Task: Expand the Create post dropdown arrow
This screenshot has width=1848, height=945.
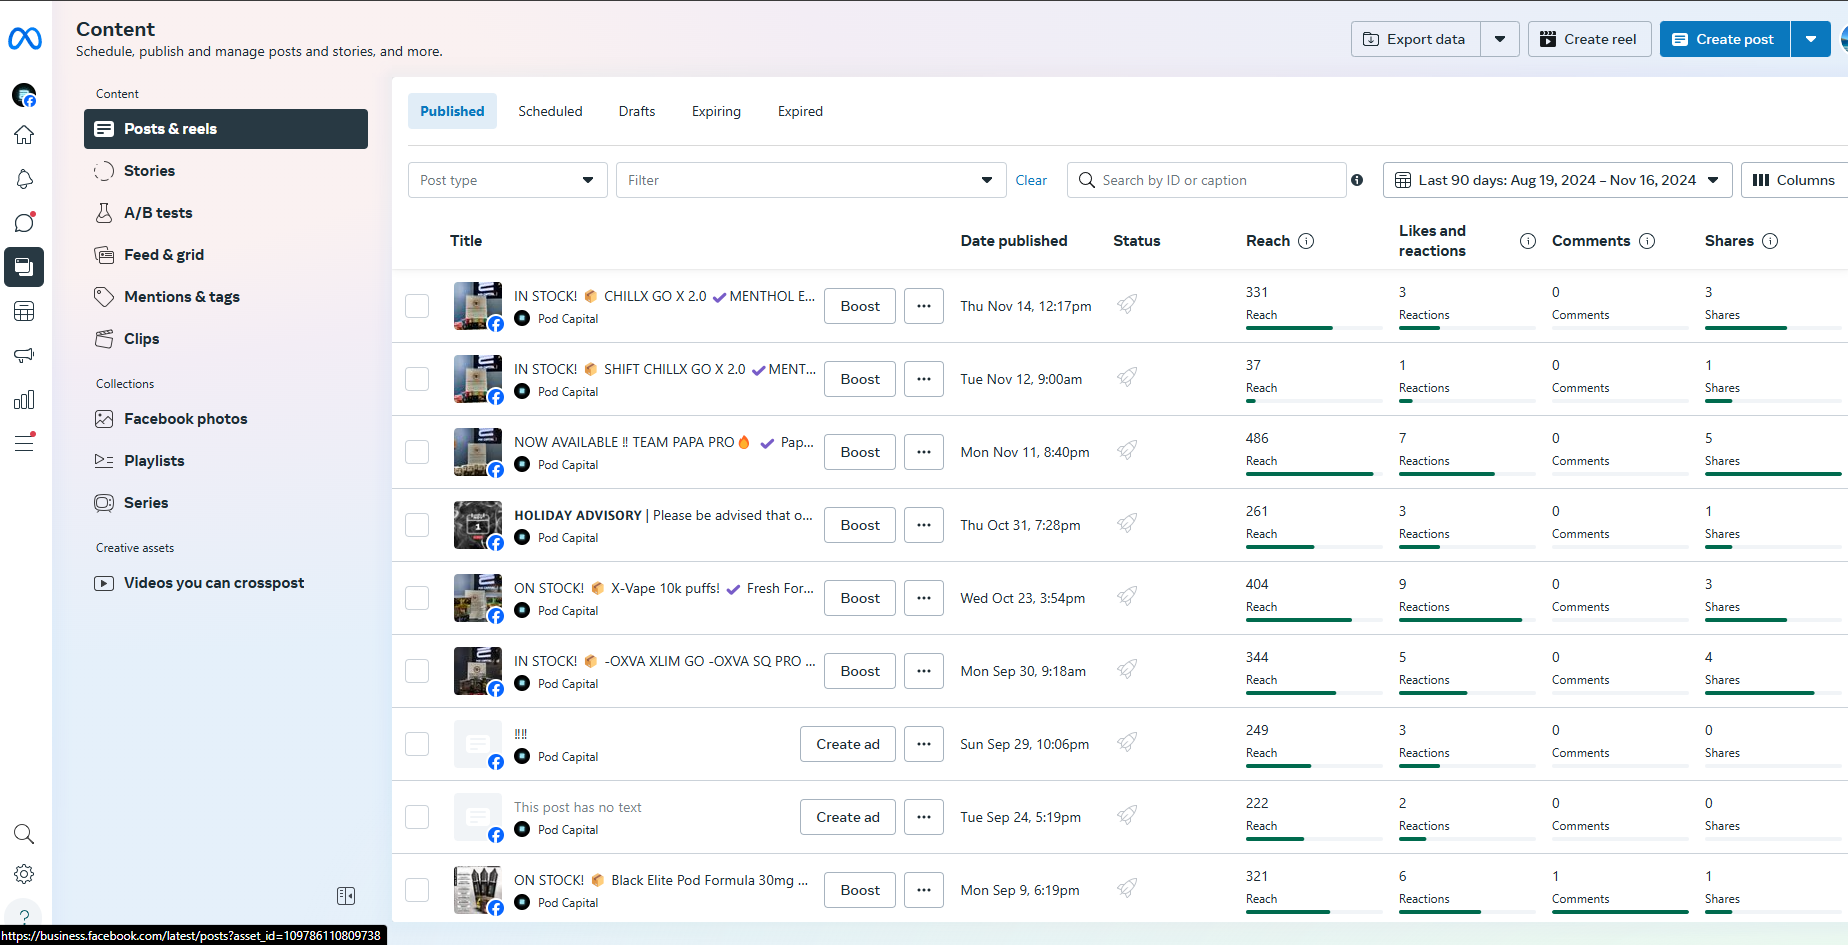Action: coord(1811,39)
